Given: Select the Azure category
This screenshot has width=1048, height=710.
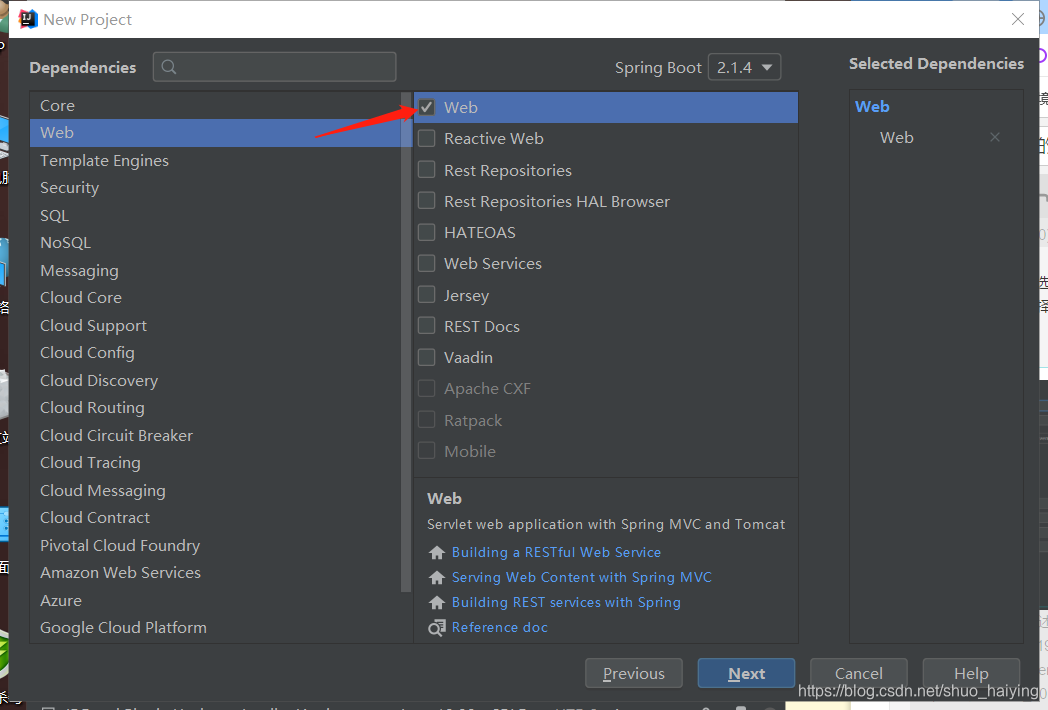Looking at the screenshot, I should tap(216, 600).
